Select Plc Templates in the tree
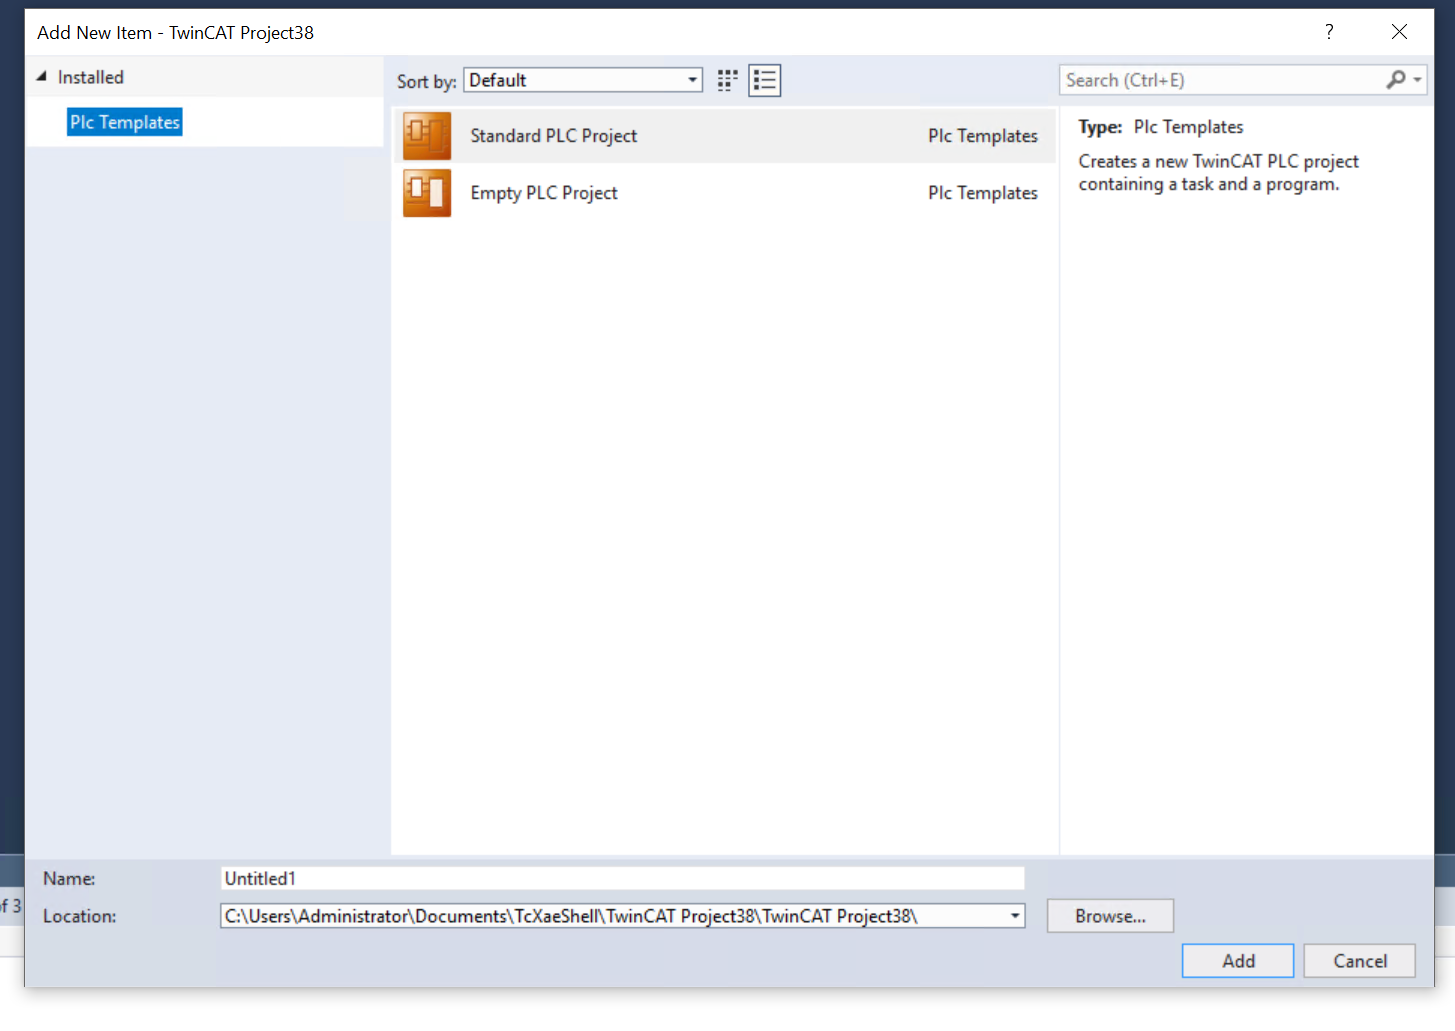Screen dimensions: 1455x1031 [x=125, y=122]
